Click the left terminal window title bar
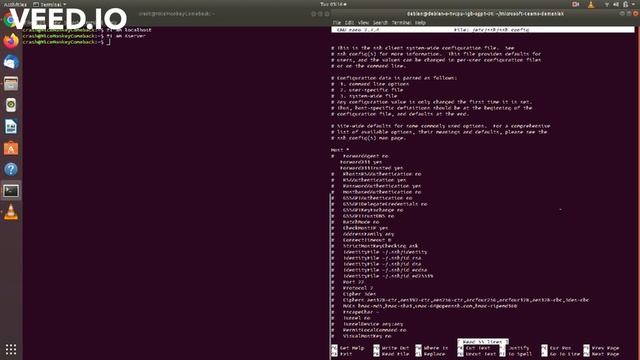Viewport: 640px width, 360px height. [x=176, y=13]
